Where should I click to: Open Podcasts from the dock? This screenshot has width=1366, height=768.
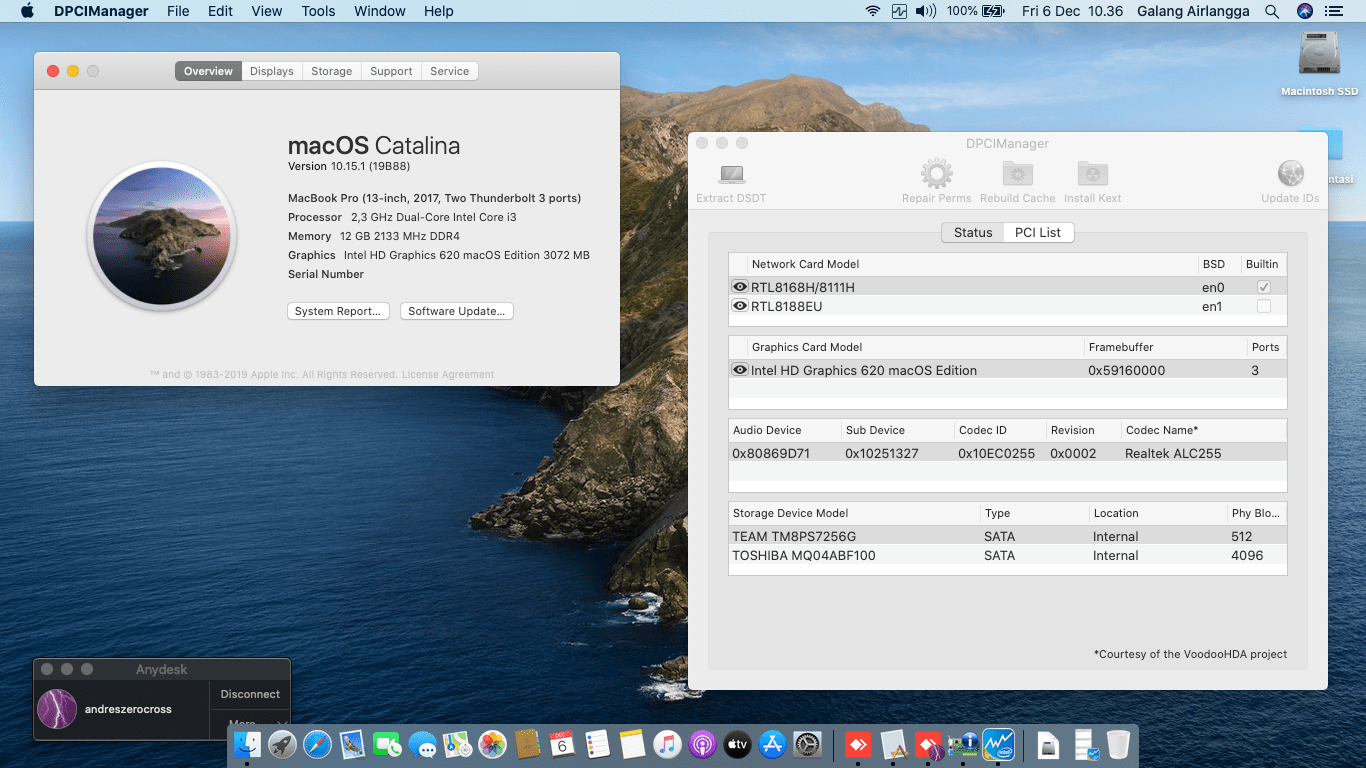click(x=702, y=744)
